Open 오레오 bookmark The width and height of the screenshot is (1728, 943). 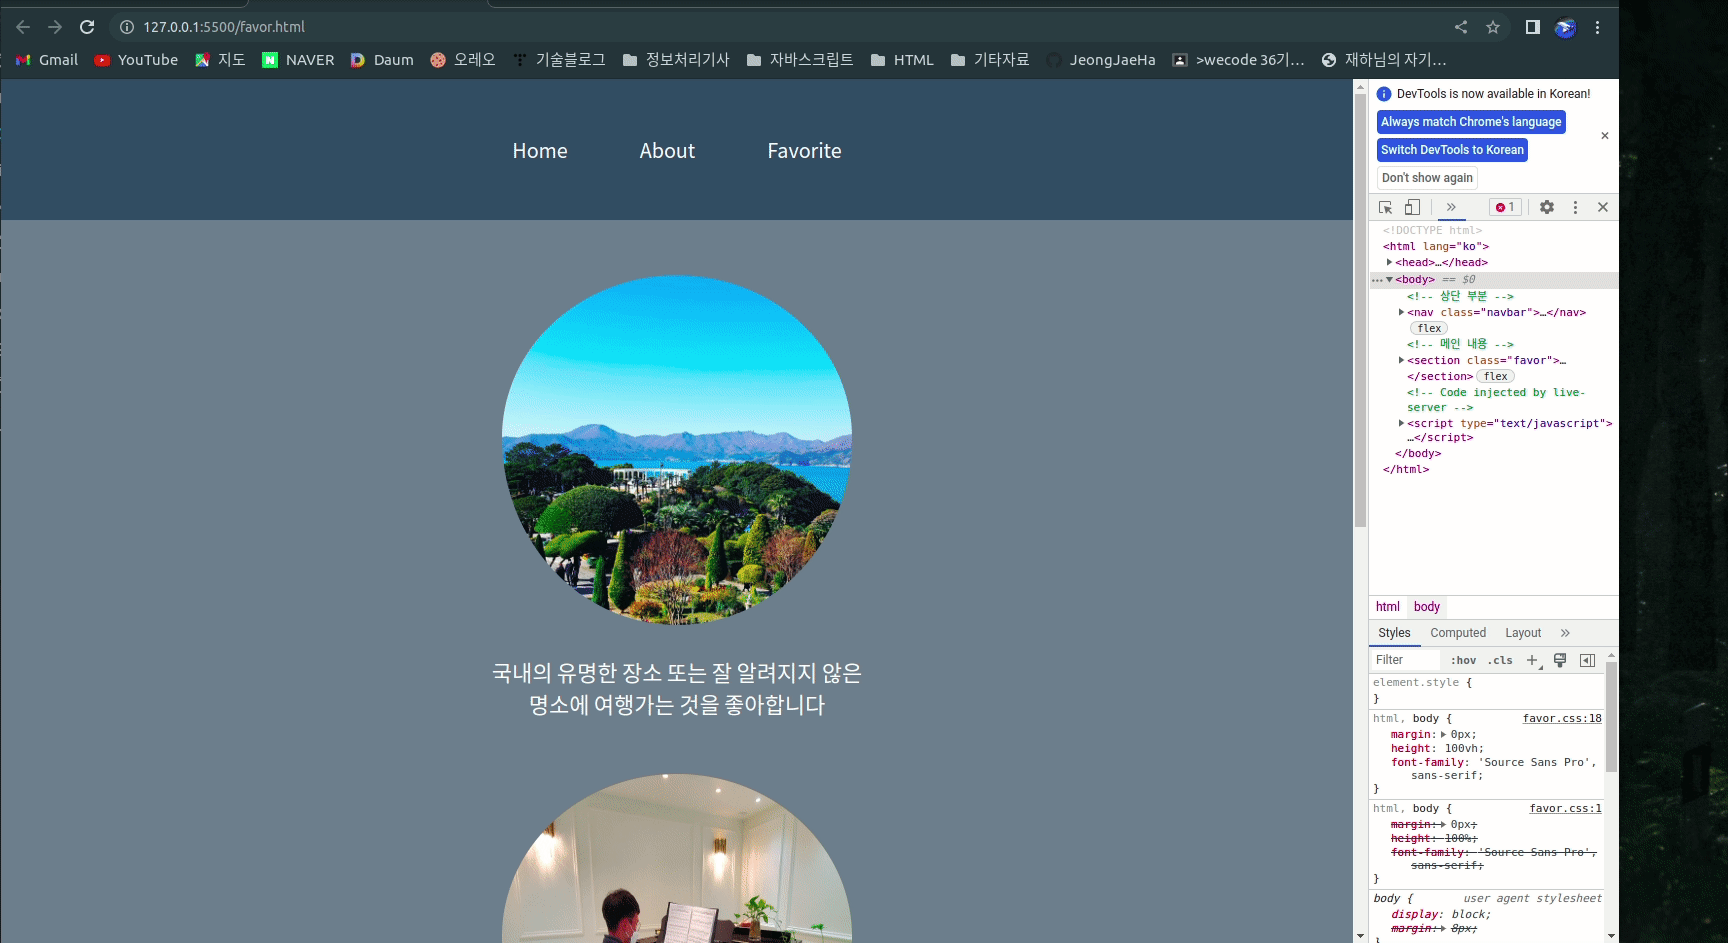tap(463, 60)
